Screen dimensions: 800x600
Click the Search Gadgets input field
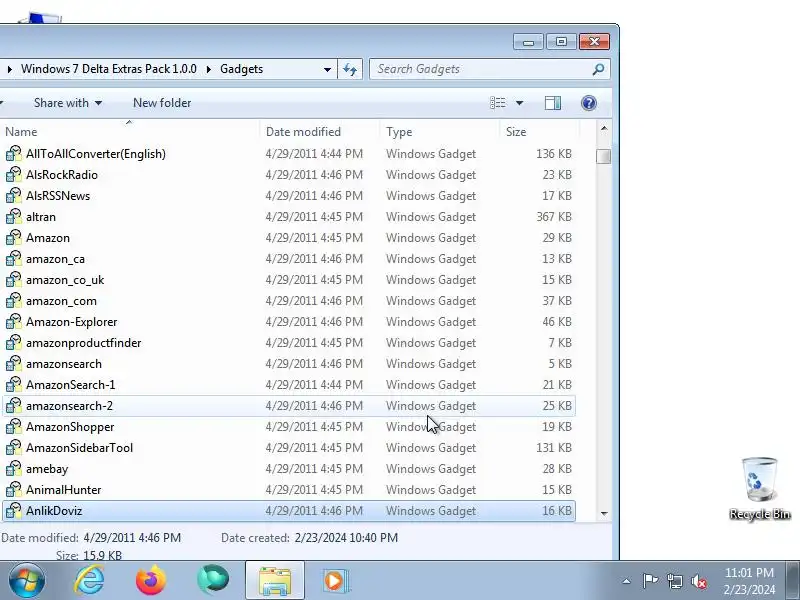tap(482, 69)
